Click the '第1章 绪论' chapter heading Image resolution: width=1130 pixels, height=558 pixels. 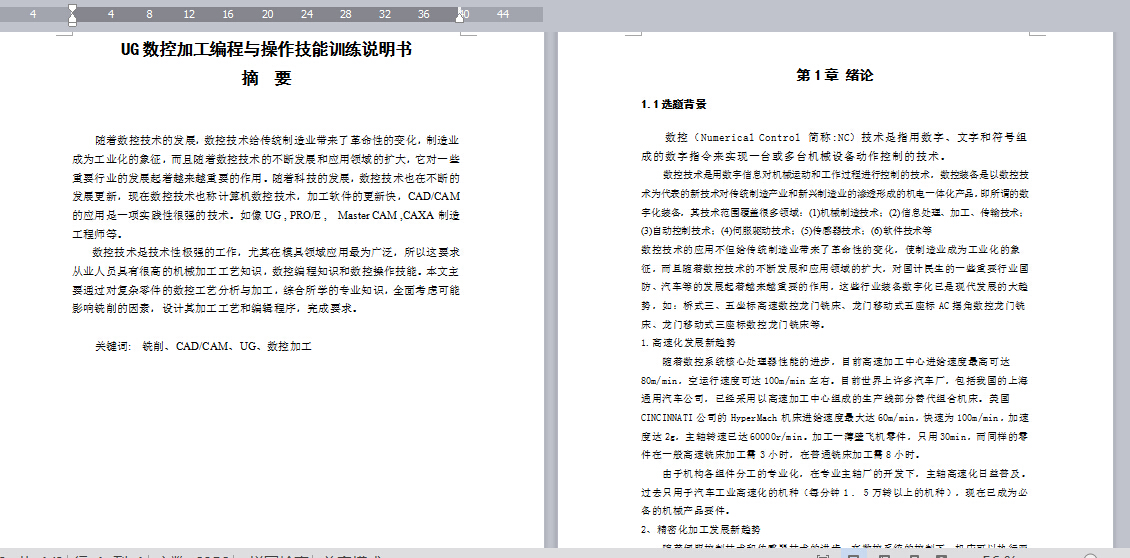tap(835, 75)
